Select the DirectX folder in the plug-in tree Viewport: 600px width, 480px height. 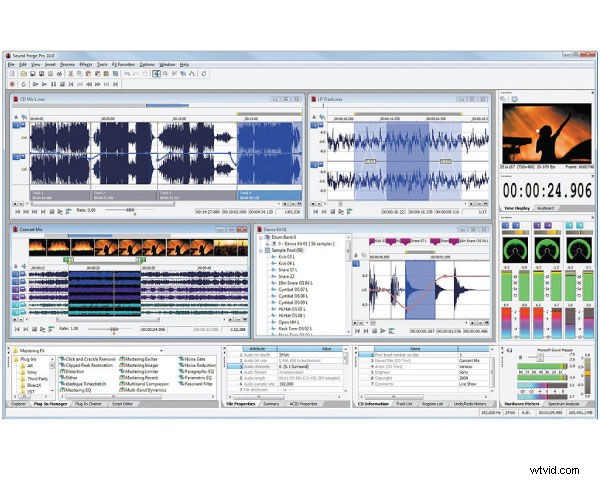point(30,385)
